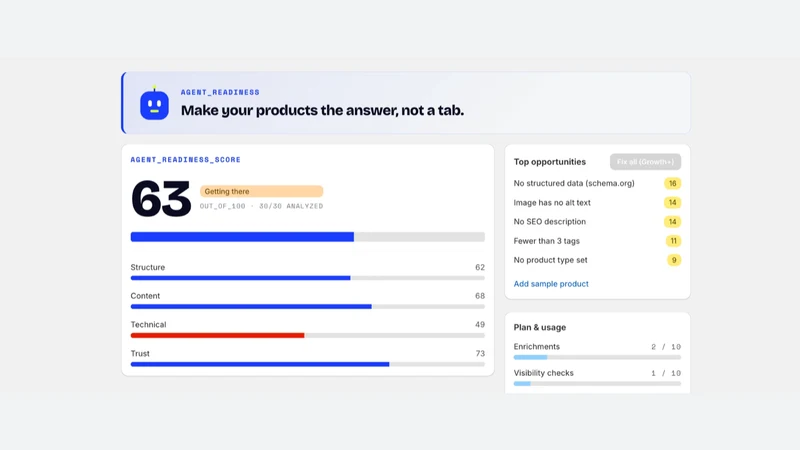Screen dimensions: 800x450
Task: Select the No product type set opportunity
Action: [597, 260]
